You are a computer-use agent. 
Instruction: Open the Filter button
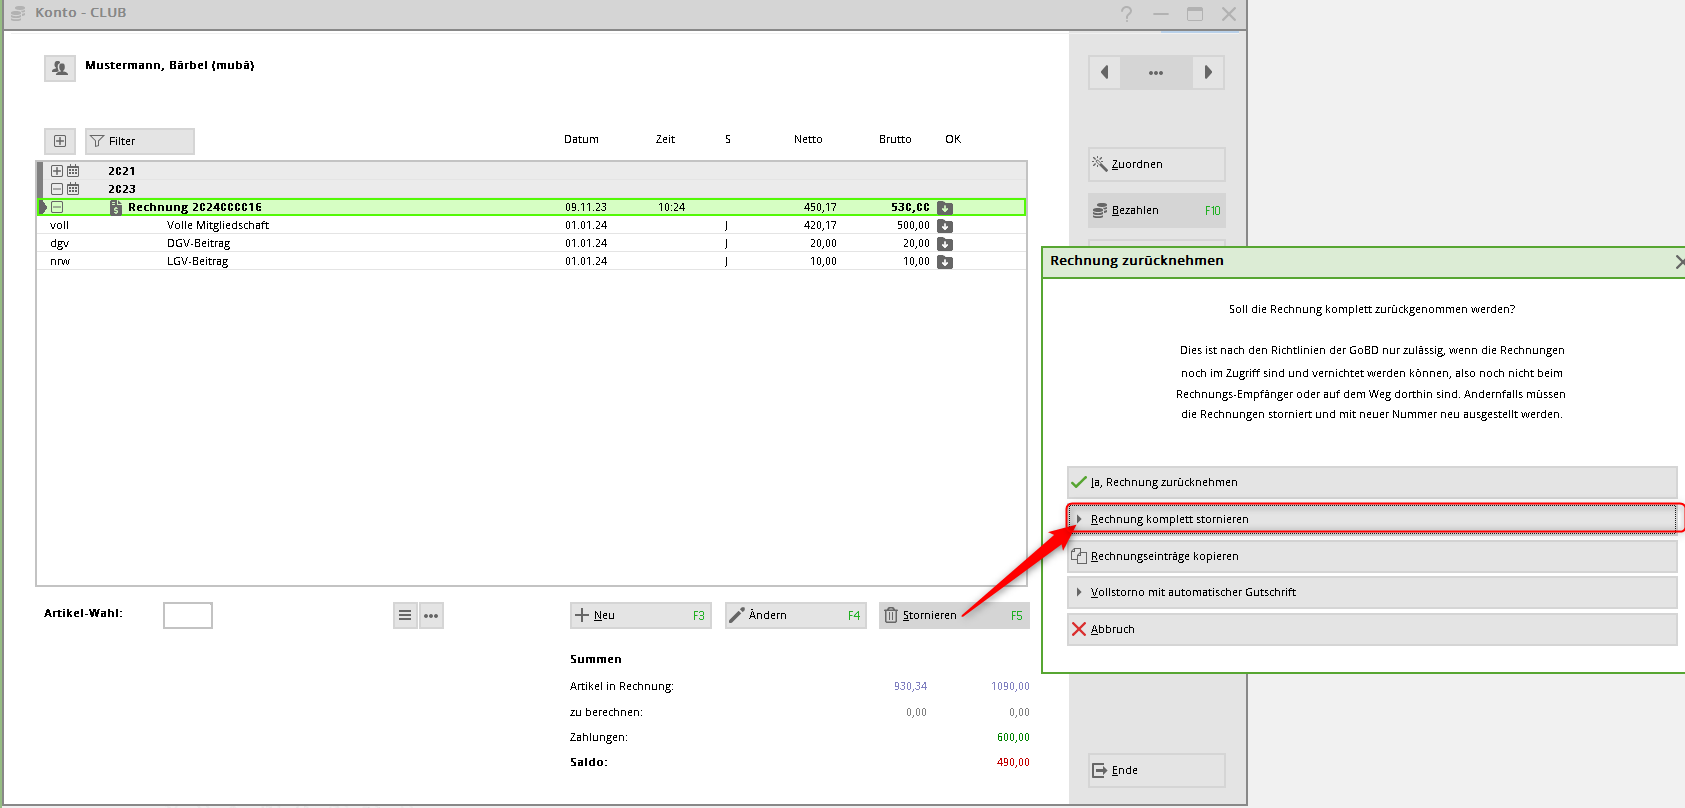(x=139, y=141)
